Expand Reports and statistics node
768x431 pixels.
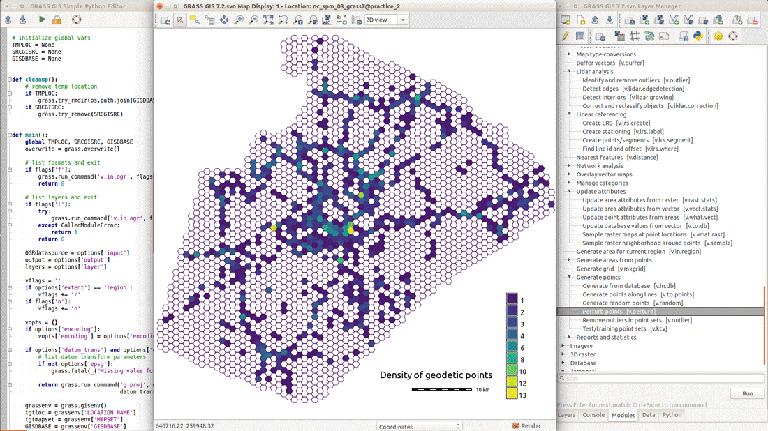(570, 338)
